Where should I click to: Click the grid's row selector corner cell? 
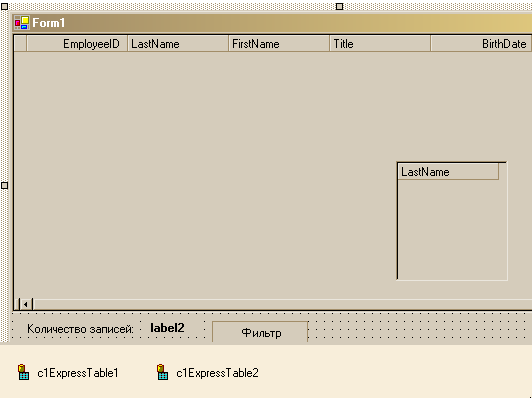click(20, 44)
